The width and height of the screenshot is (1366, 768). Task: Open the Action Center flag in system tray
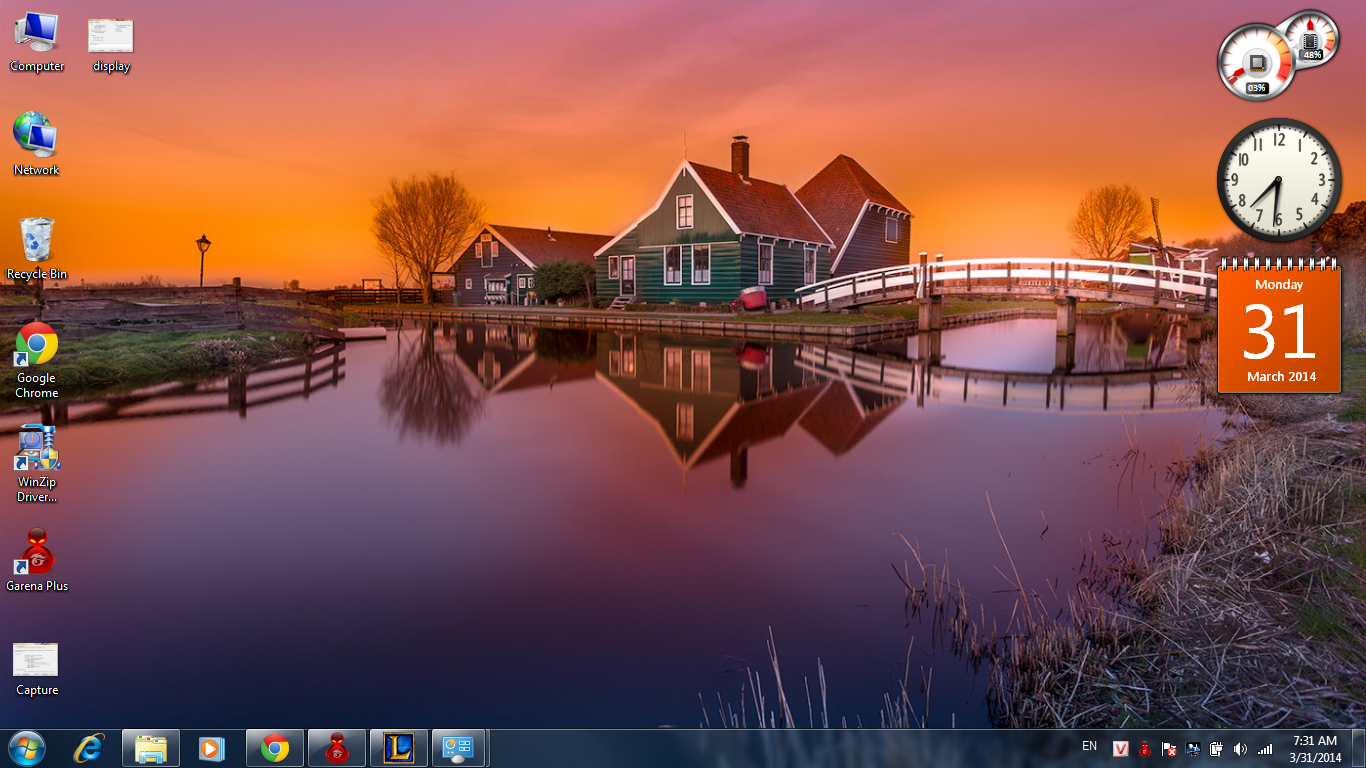[x=1168, y=747]
